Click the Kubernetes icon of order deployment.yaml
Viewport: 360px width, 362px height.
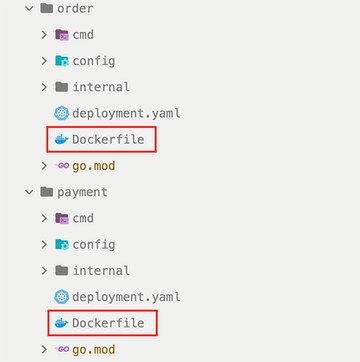coord(62,114)
